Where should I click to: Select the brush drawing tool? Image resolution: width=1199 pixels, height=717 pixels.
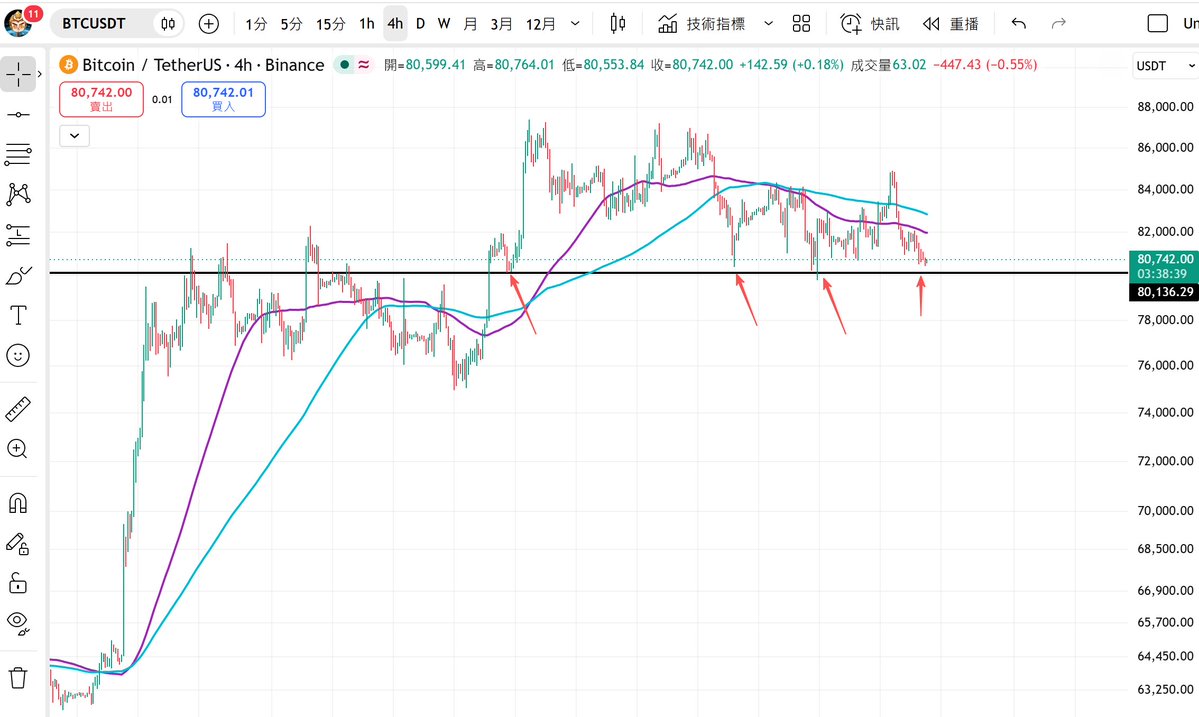(18, 275)
